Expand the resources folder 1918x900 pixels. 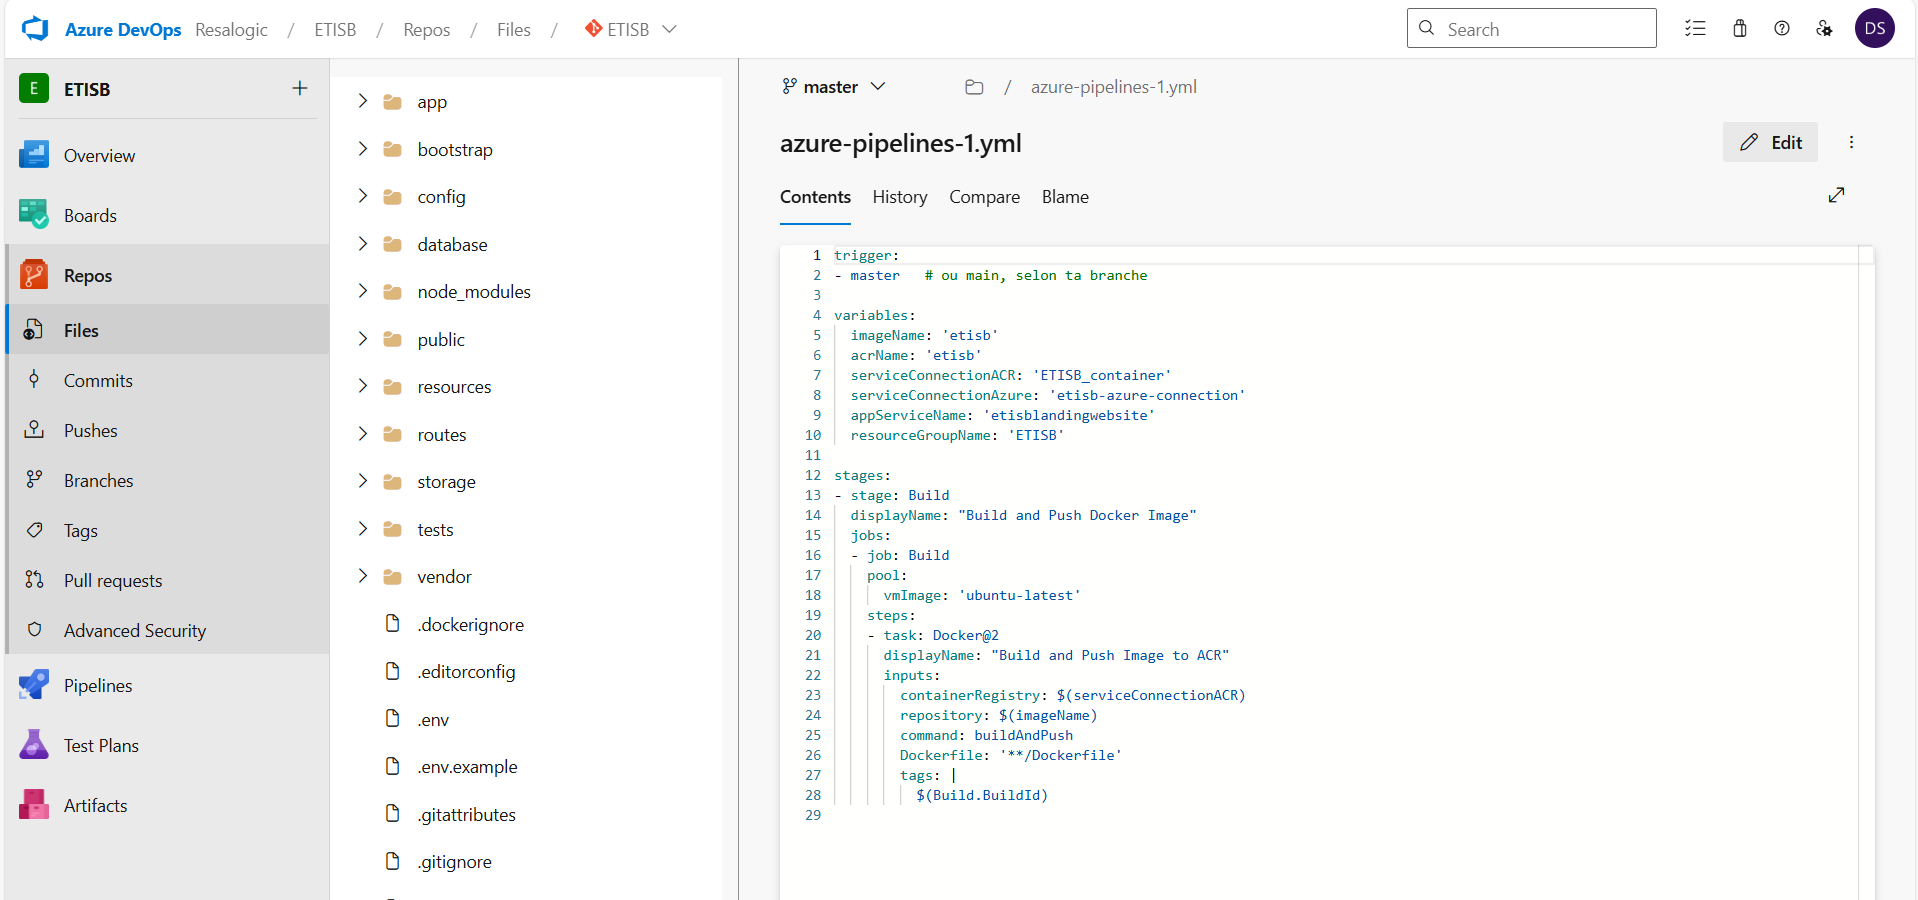pyautogui.click(x=363, y=386)
